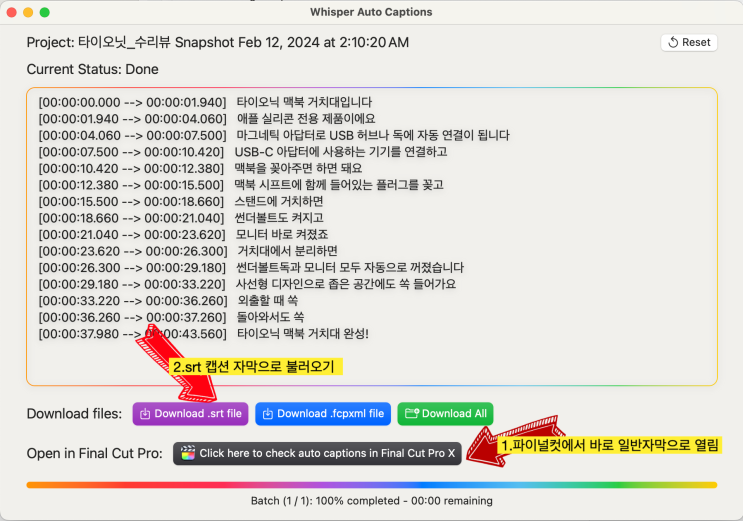Download the .fcpxml file
The height and width of the screenshot is (521, 743).
click(x=323, y=414)
